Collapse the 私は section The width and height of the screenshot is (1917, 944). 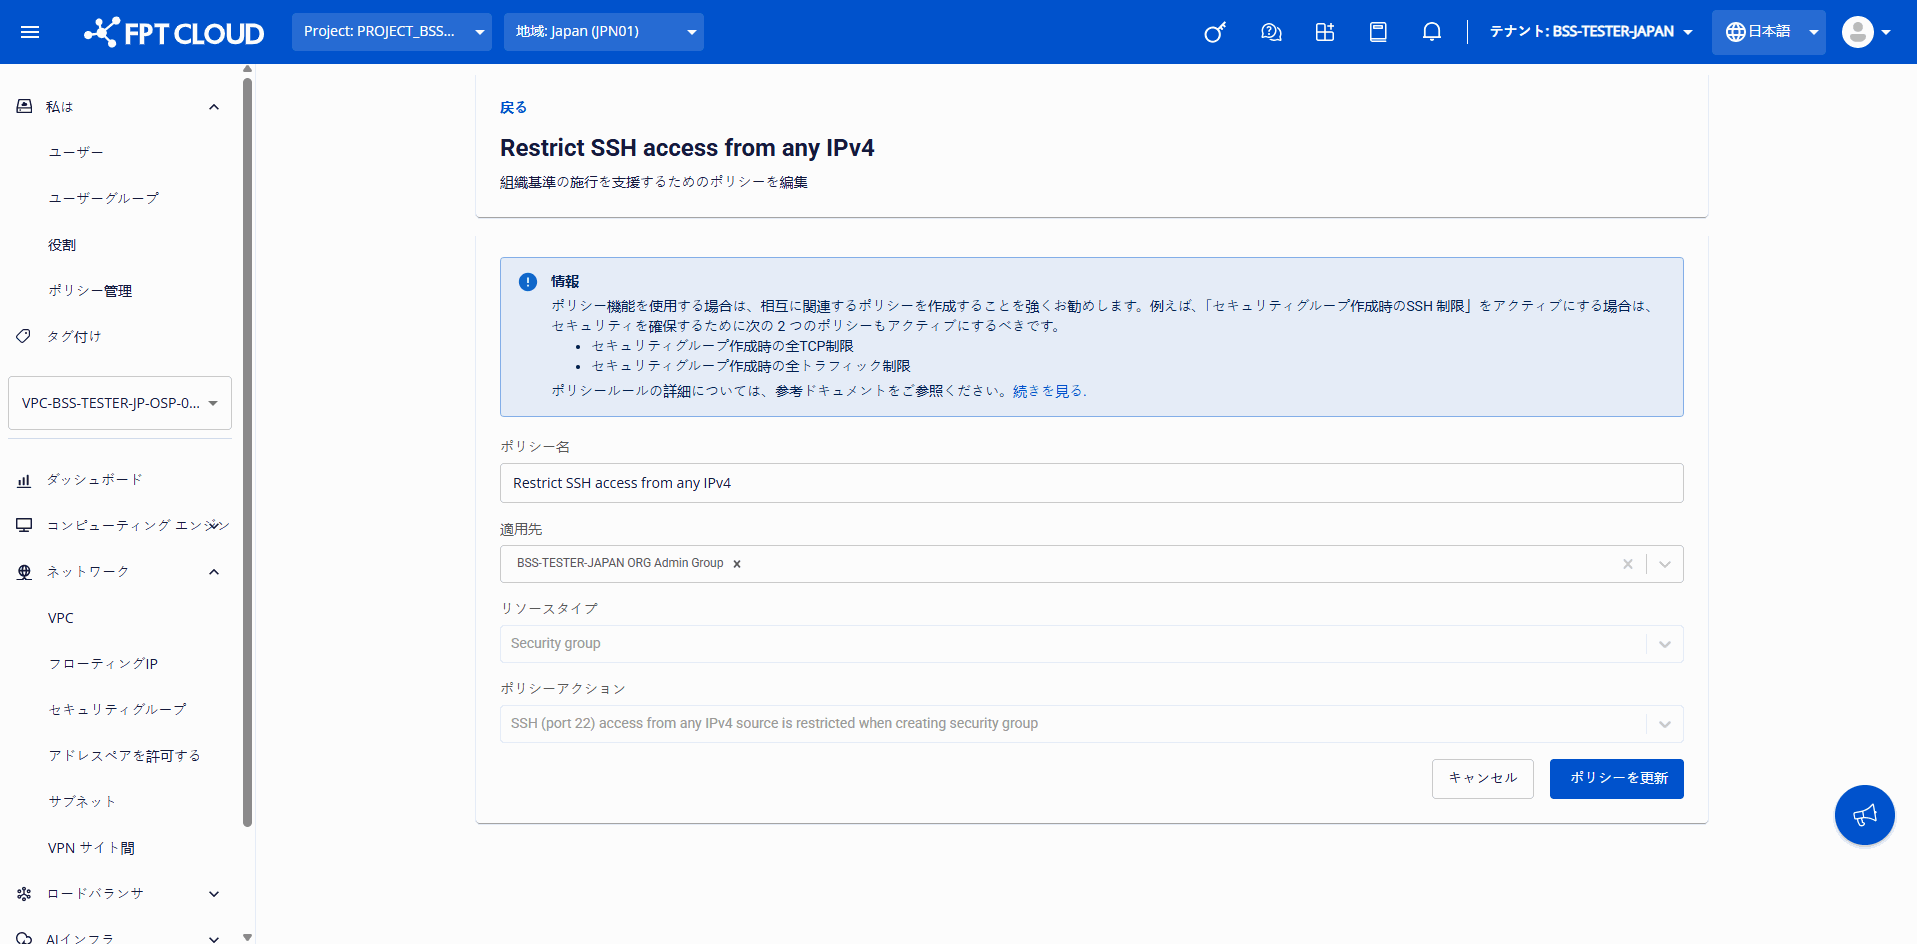(x=214, y=107)
